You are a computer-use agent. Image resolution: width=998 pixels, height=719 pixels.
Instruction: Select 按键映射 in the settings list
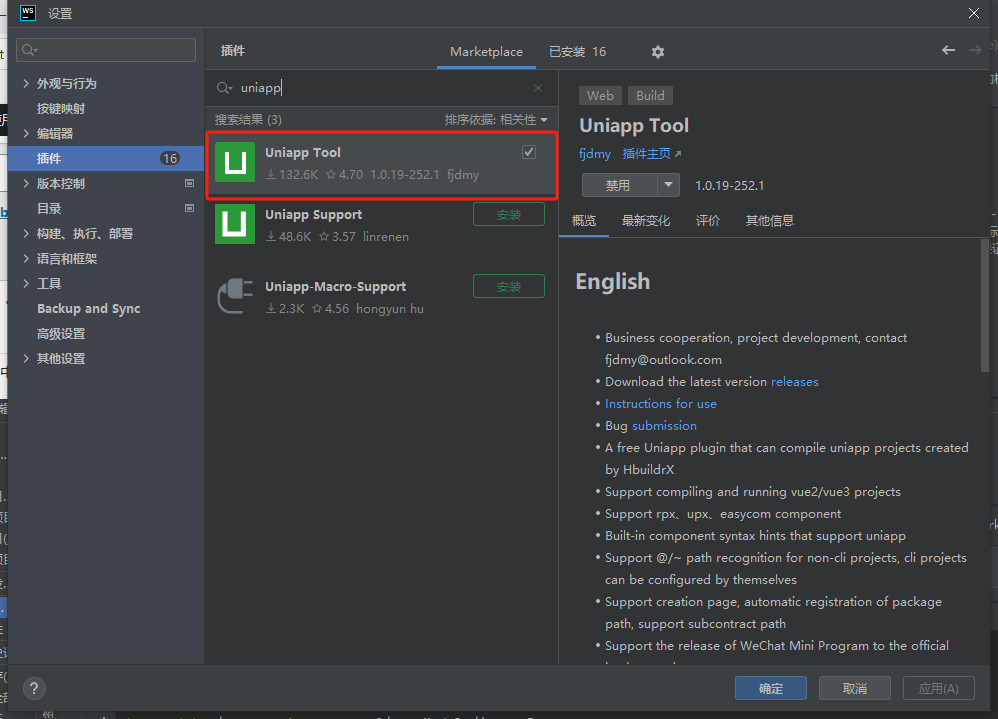[x=61, y=109]
